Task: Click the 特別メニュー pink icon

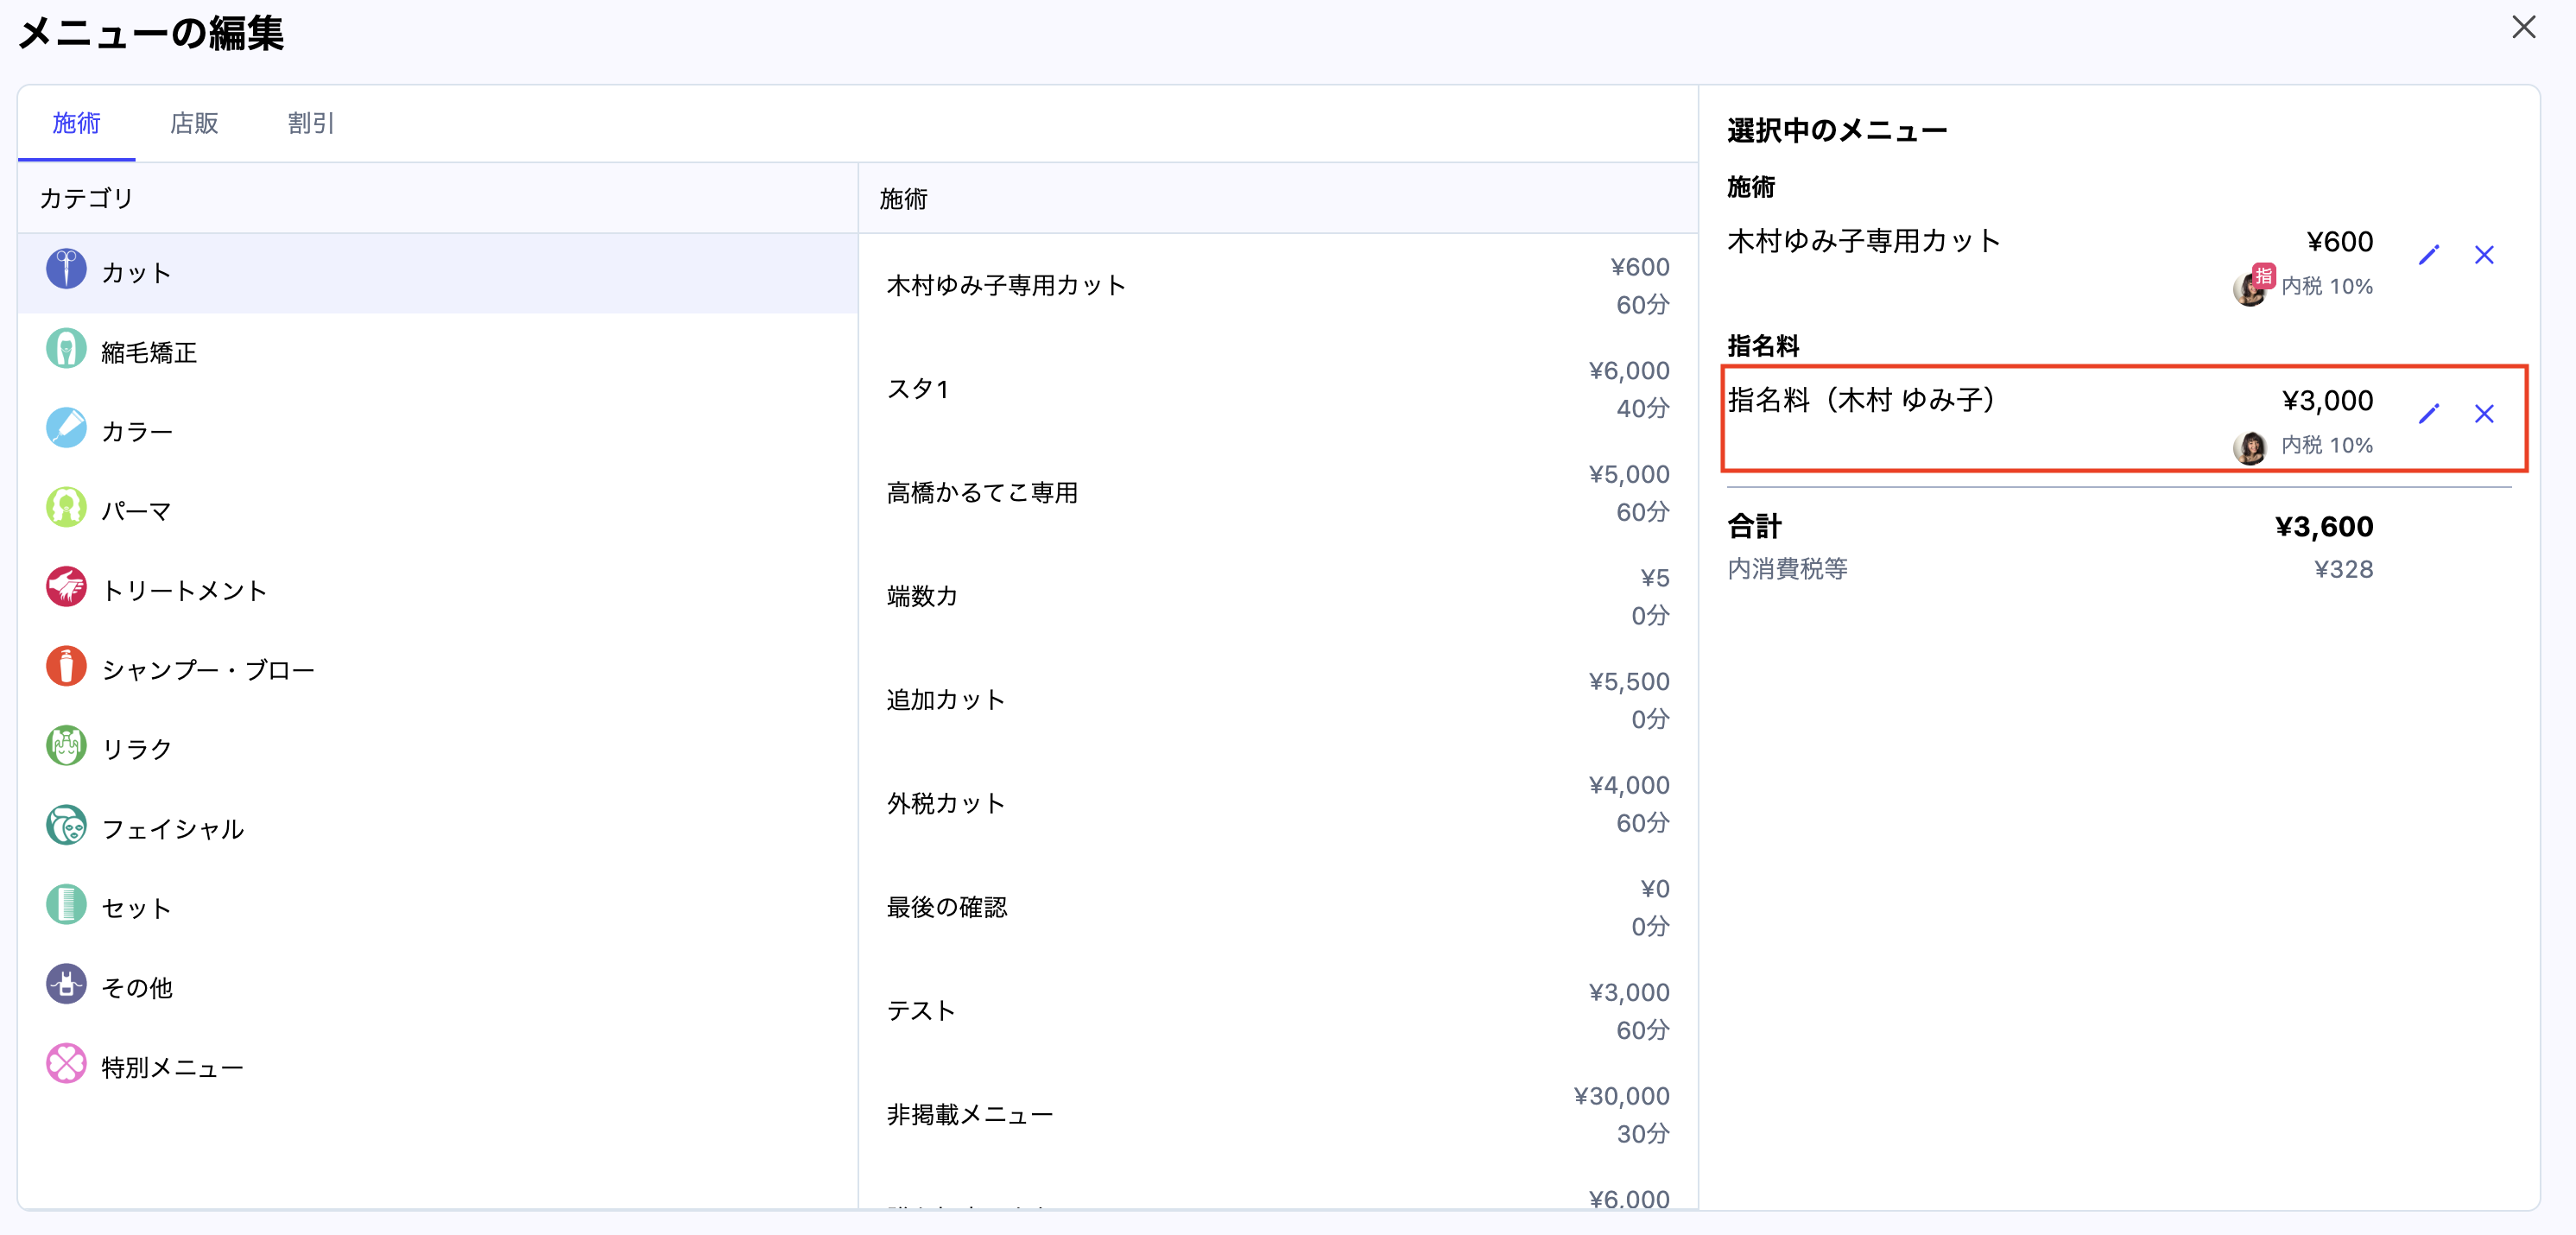Action: (66, 1065)
